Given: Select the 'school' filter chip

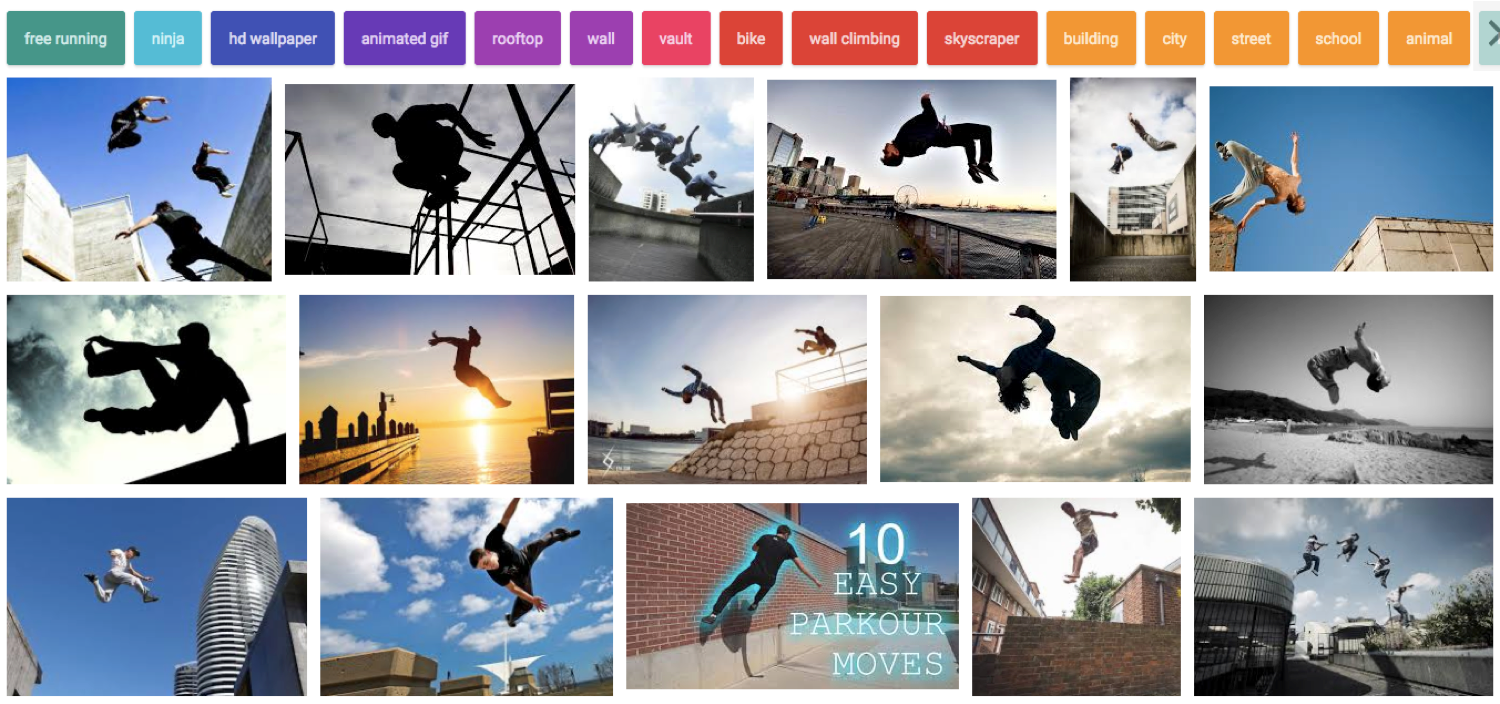Looking at the screenshot, I should click(1339, 39).
